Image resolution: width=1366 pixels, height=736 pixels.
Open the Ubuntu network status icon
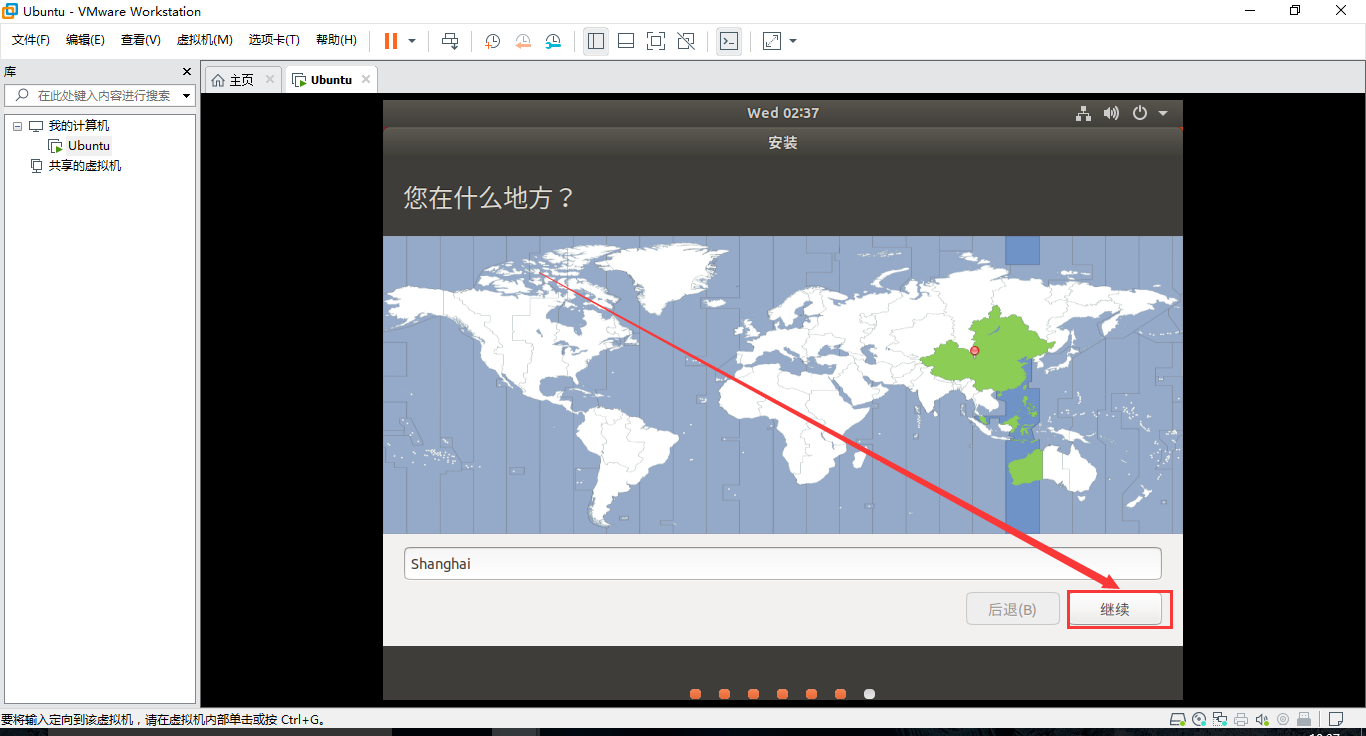click(1083, 113)
